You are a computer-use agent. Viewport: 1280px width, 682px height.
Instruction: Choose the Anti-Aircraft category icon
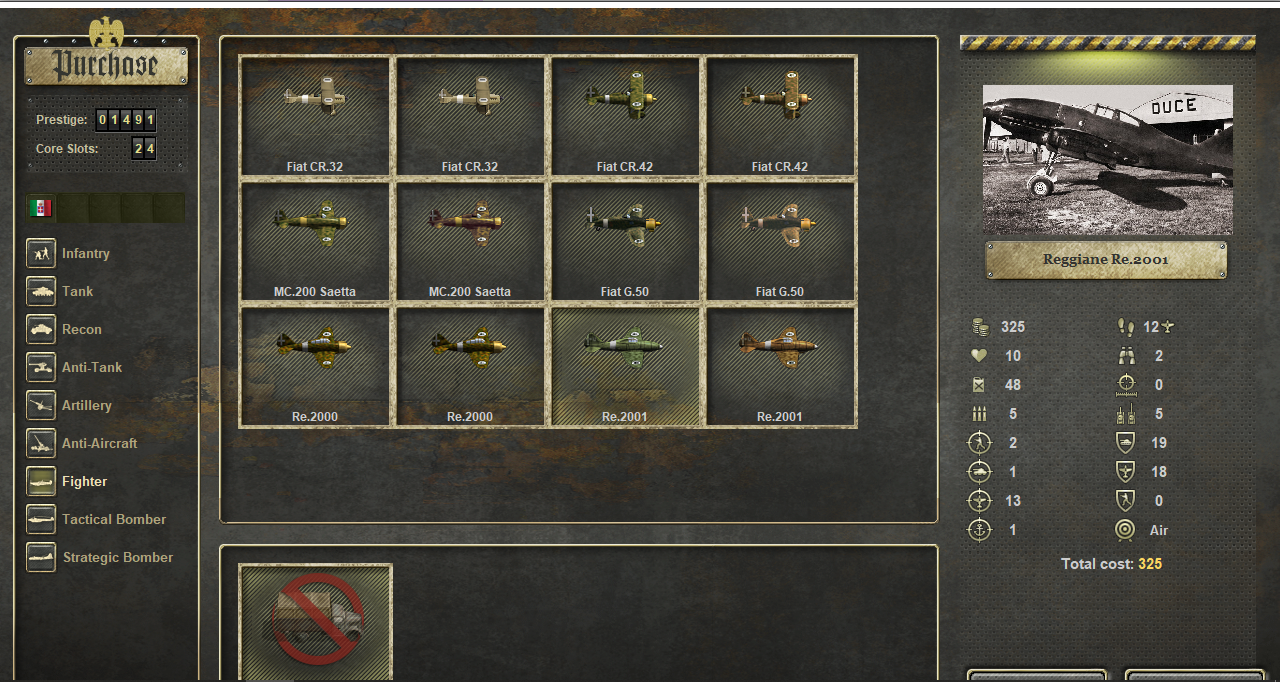(41, 443)
